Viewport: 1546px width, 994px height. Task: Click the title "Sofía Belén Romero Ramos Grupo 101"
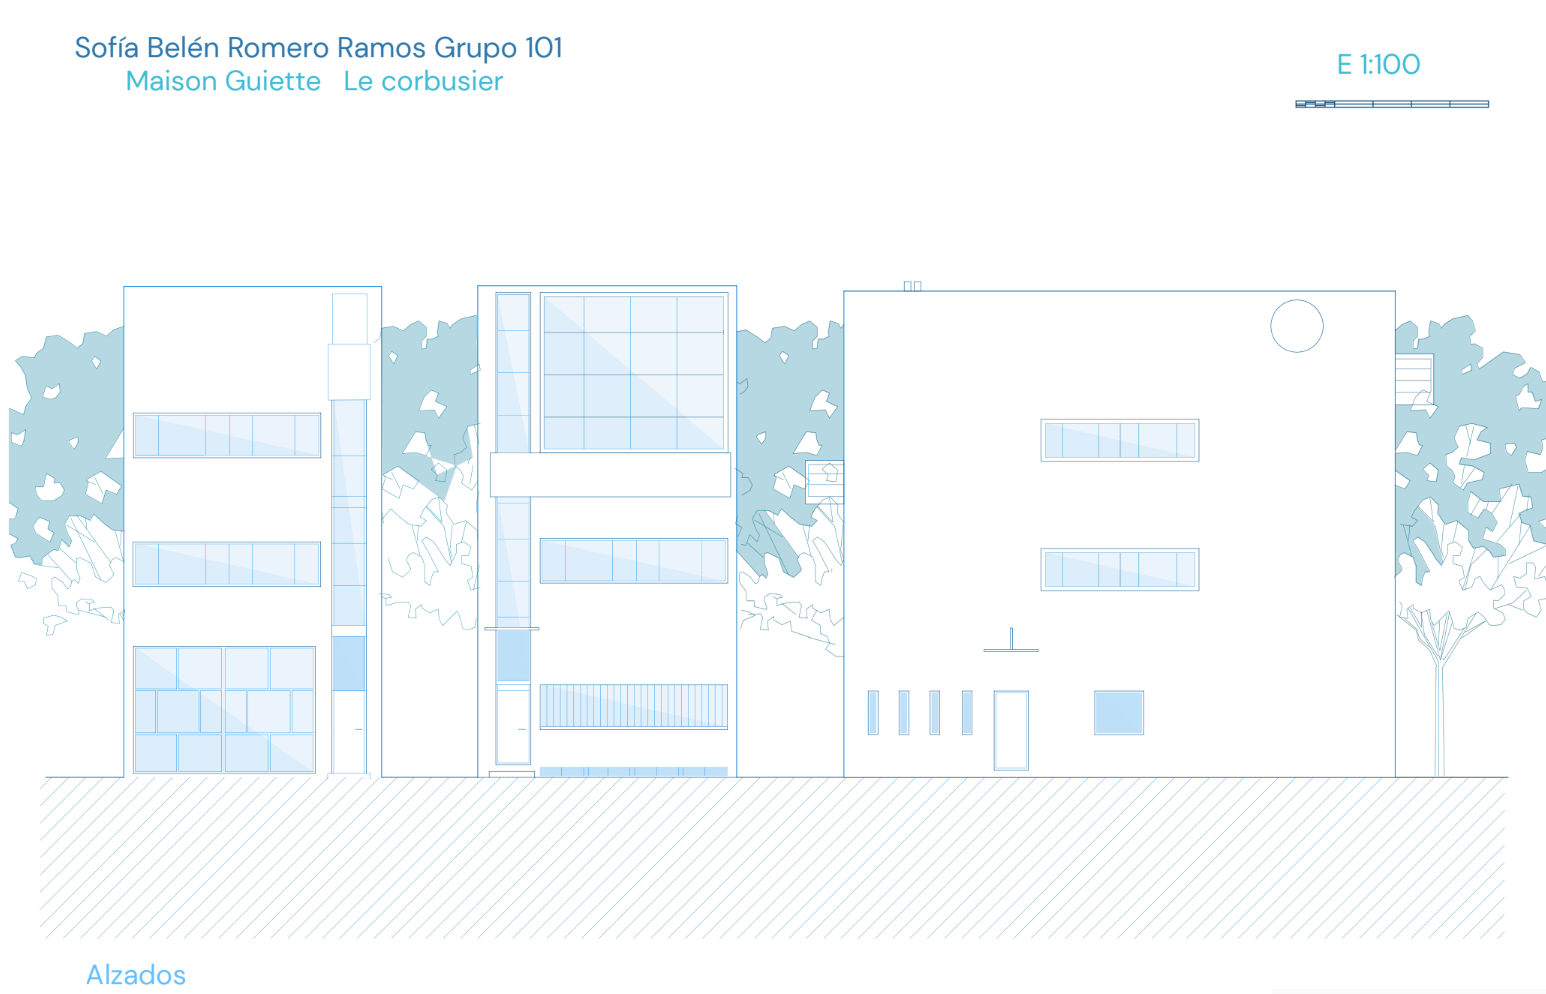pos(319,48)
